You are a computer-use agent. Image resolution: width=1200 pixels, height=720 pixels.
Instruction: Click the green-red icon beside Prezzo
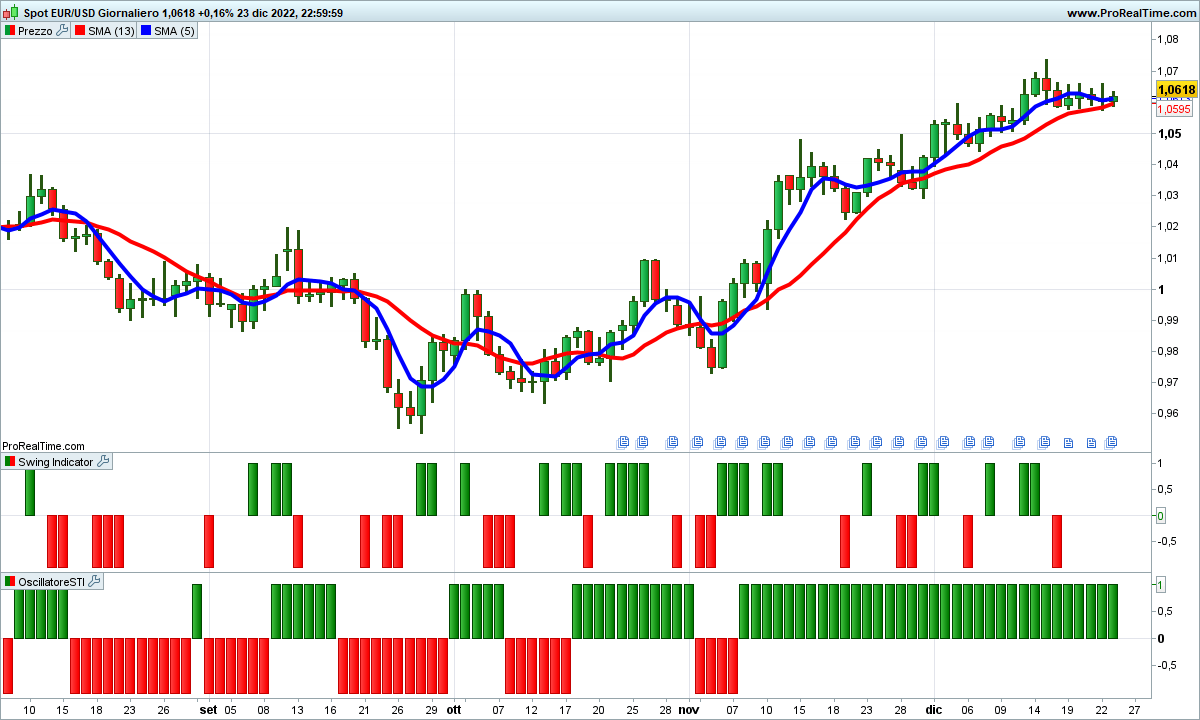[11, 31]
